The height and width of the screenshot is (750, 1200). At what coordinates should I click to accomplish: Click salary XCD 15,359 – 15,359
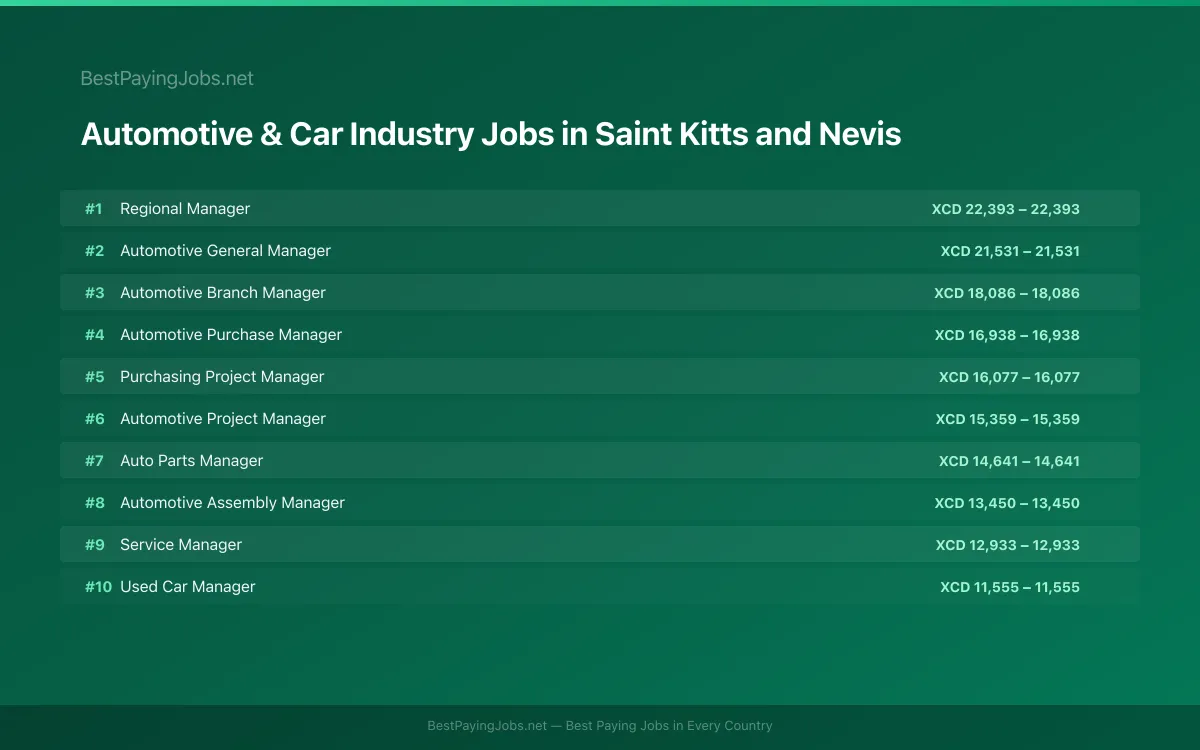coord(1008,419)
